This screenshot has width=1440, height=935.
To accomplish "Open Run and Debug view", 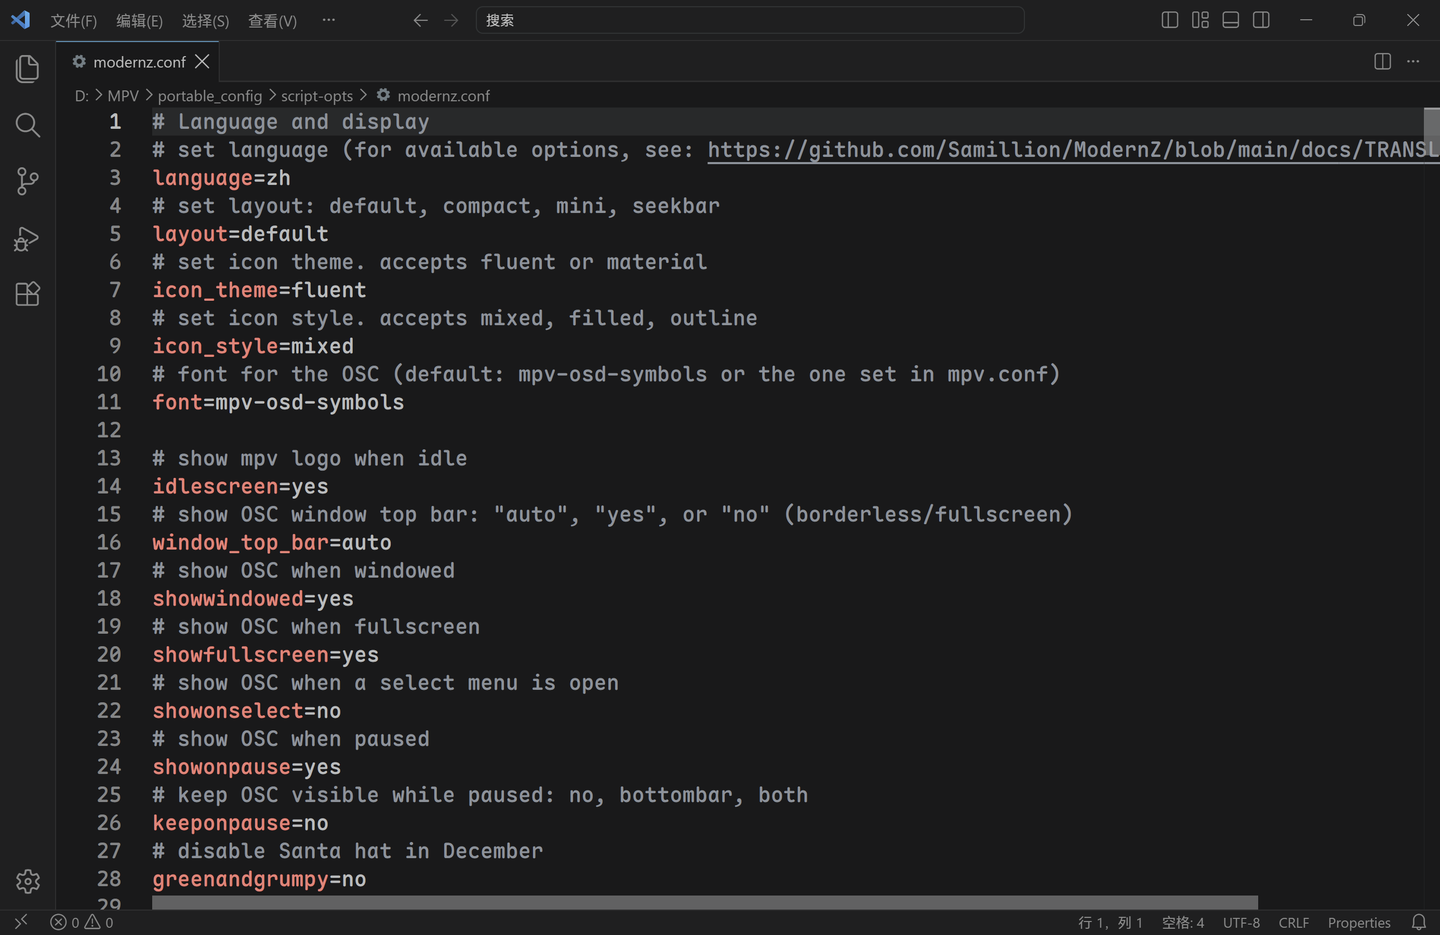I will [x=28, y=238].
